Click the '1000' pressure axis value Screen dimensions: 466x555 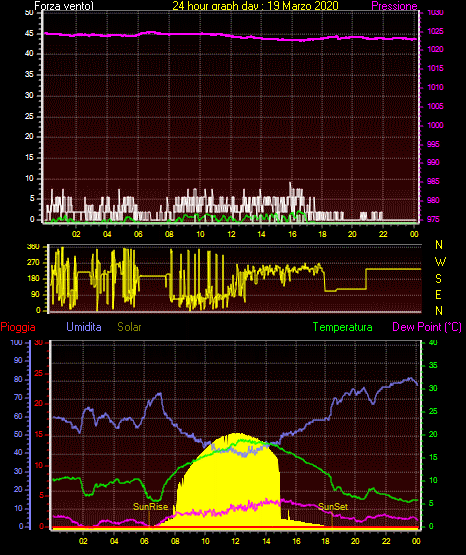click(435, 125)
